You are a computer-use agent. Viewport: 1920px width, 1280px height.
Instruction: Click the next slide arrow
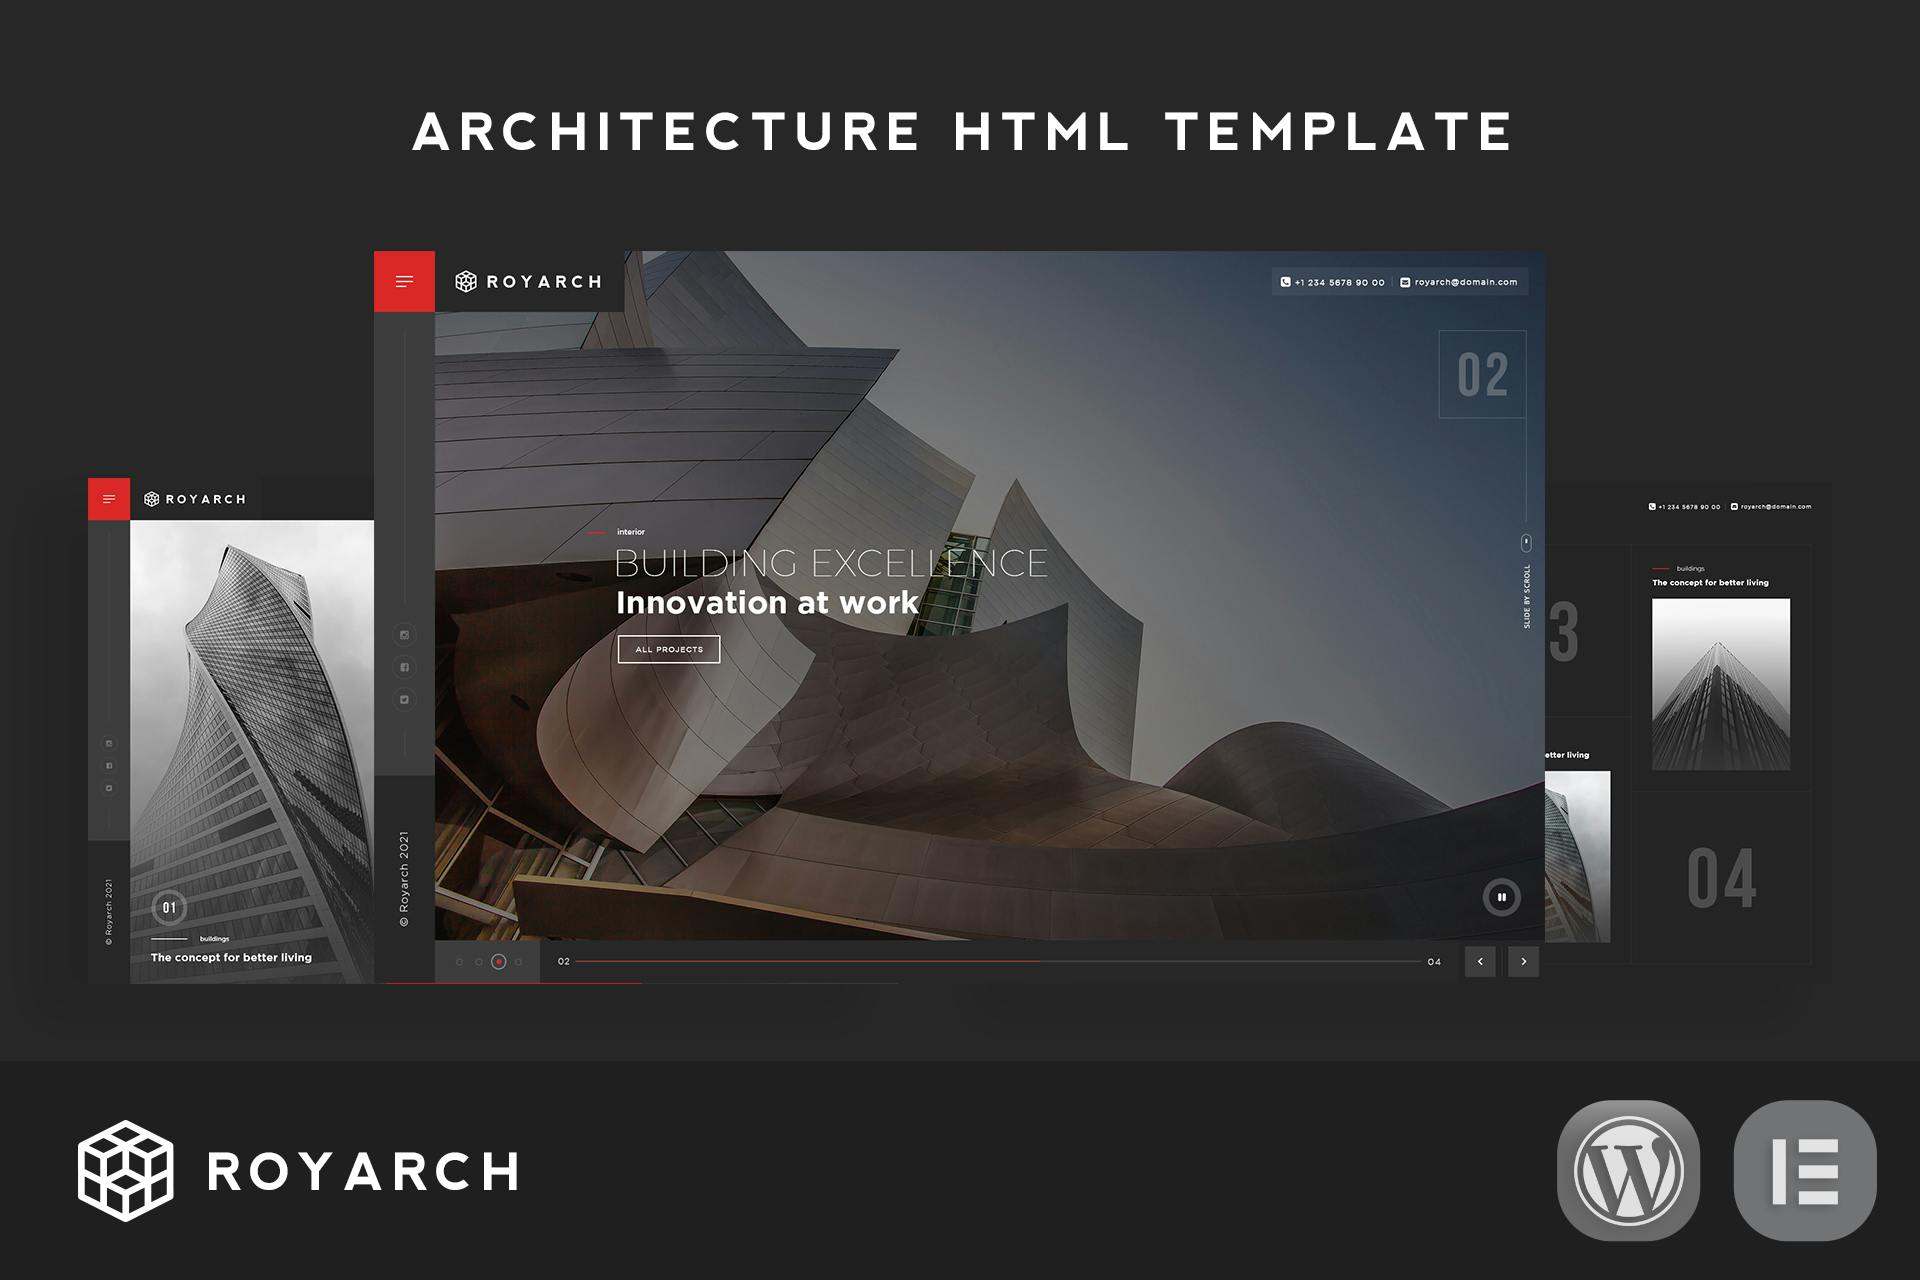point(1523,961)
